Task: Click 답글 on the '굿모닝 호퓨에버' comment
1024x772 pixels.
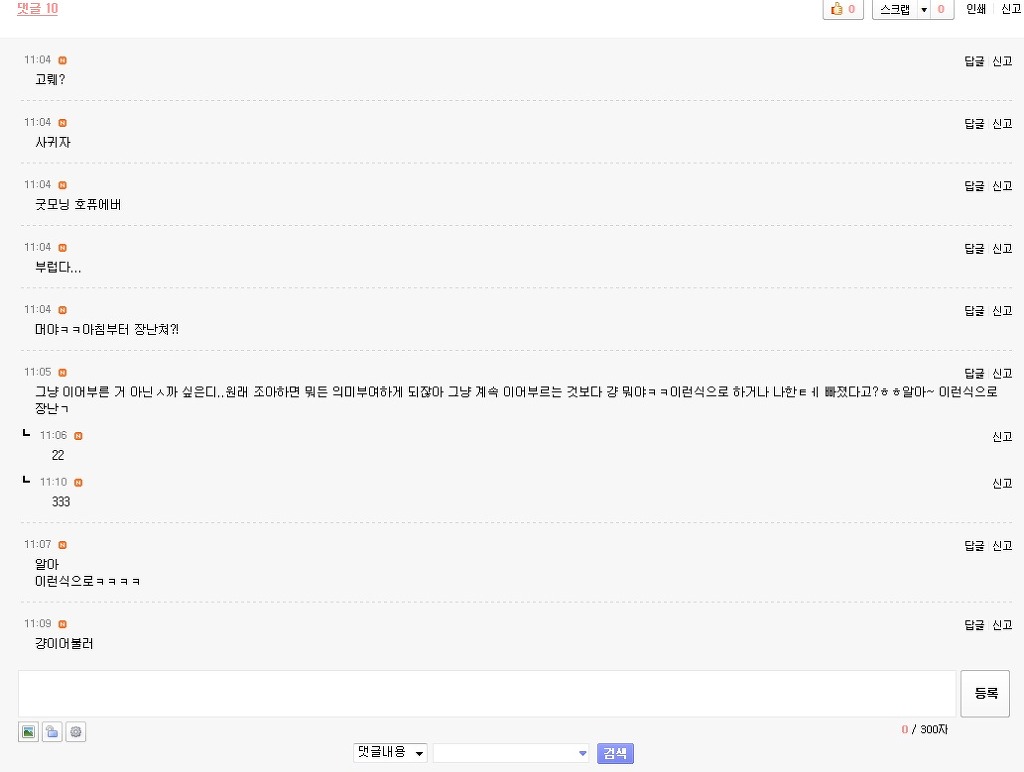Action: tap(974, 185)
